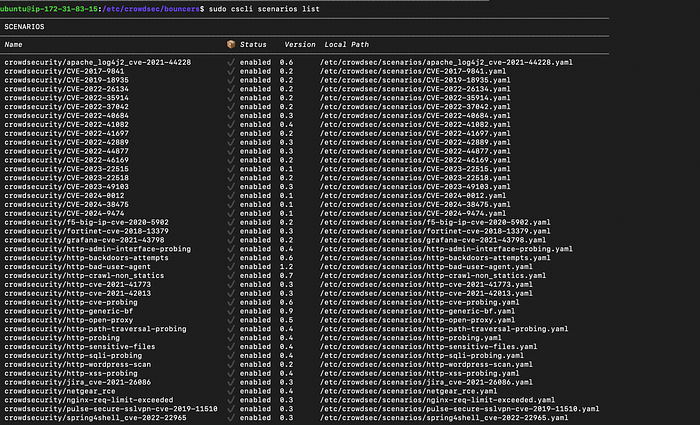The image size is (700, 425).
Task: Click path /etc/crowdsec/scenarios/http-open-proxy.yaml
Action: coord(417,320)
